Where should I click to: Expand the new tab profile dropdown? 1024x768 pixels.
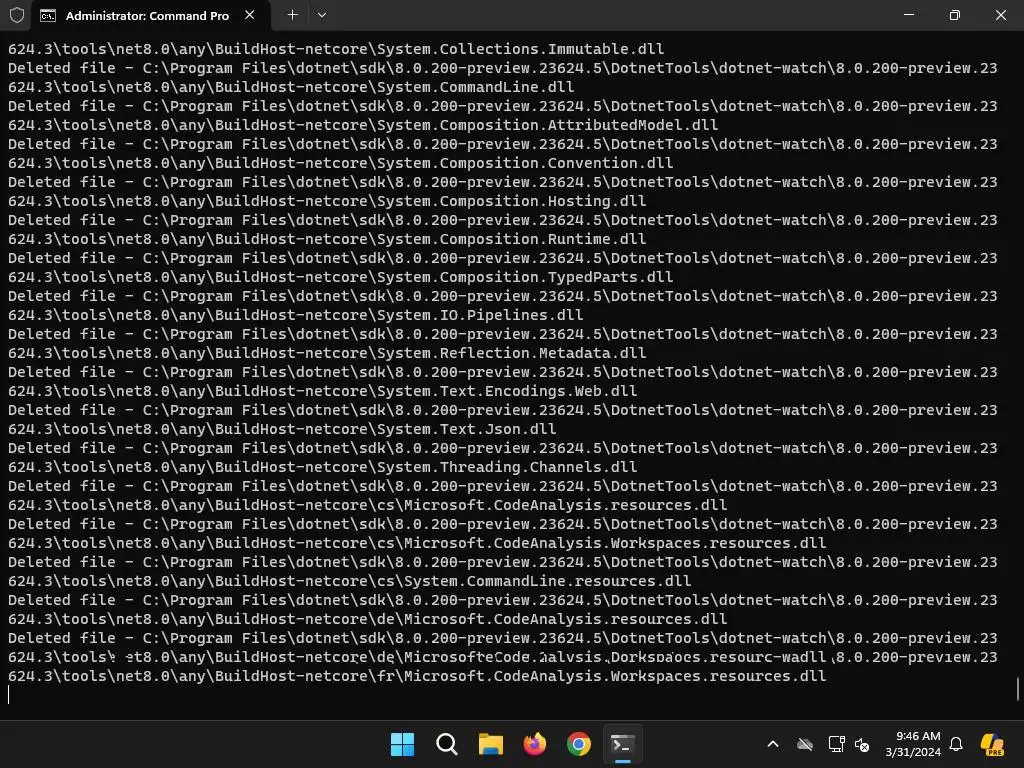point(322,15)
